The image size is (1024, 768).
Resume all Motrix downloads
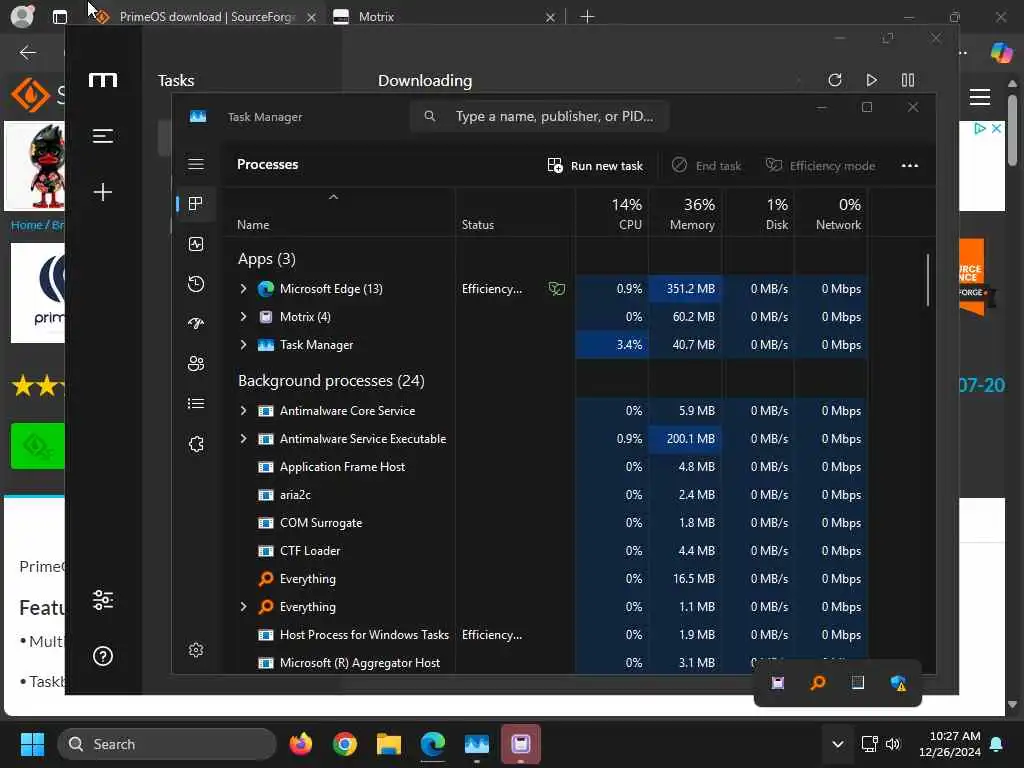pos(871,80)
